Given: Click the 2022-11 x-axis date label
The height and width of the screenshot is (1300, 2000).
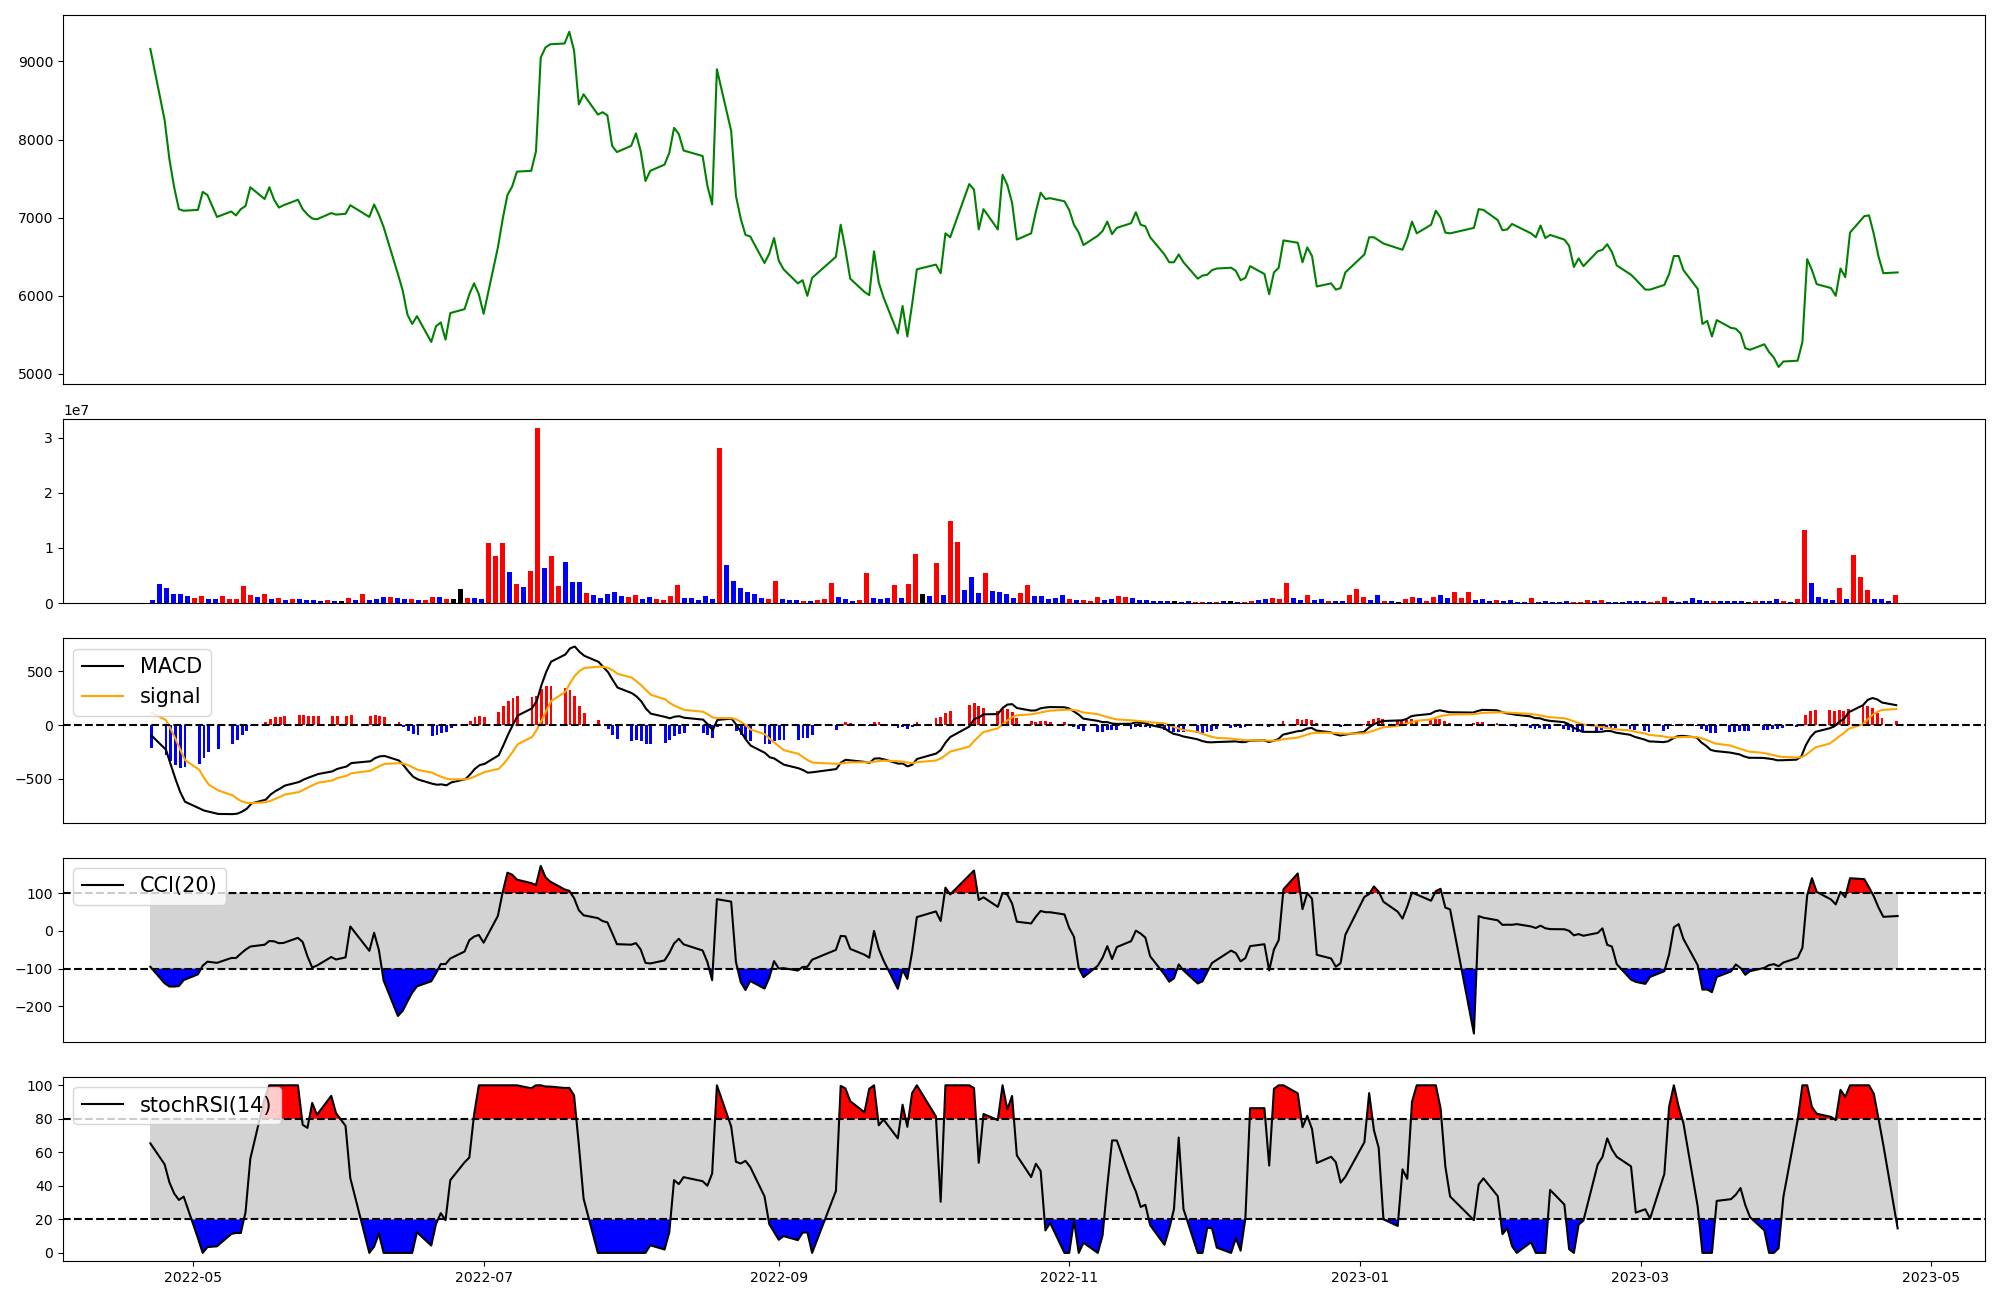Looking at the screenshot, I should click(1070, 1277).
